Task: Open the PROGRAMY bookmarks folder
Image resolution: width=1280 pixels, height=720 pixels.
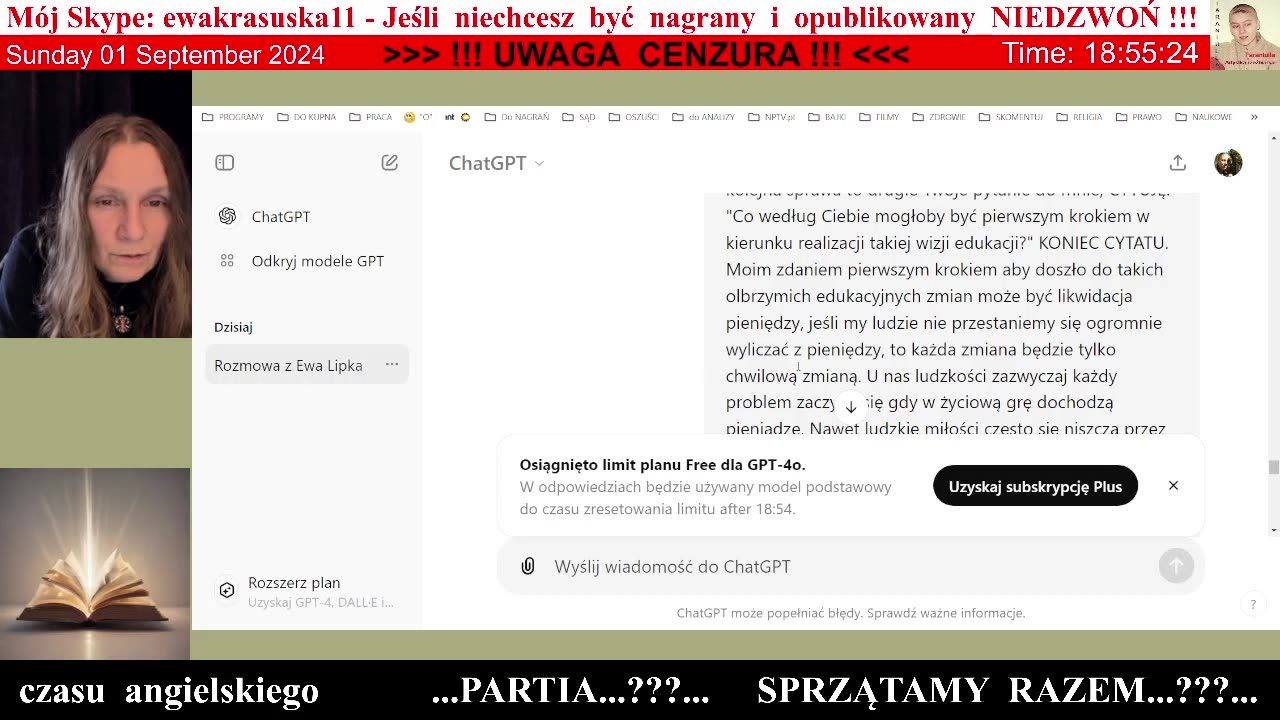Action: coord(233,117)
